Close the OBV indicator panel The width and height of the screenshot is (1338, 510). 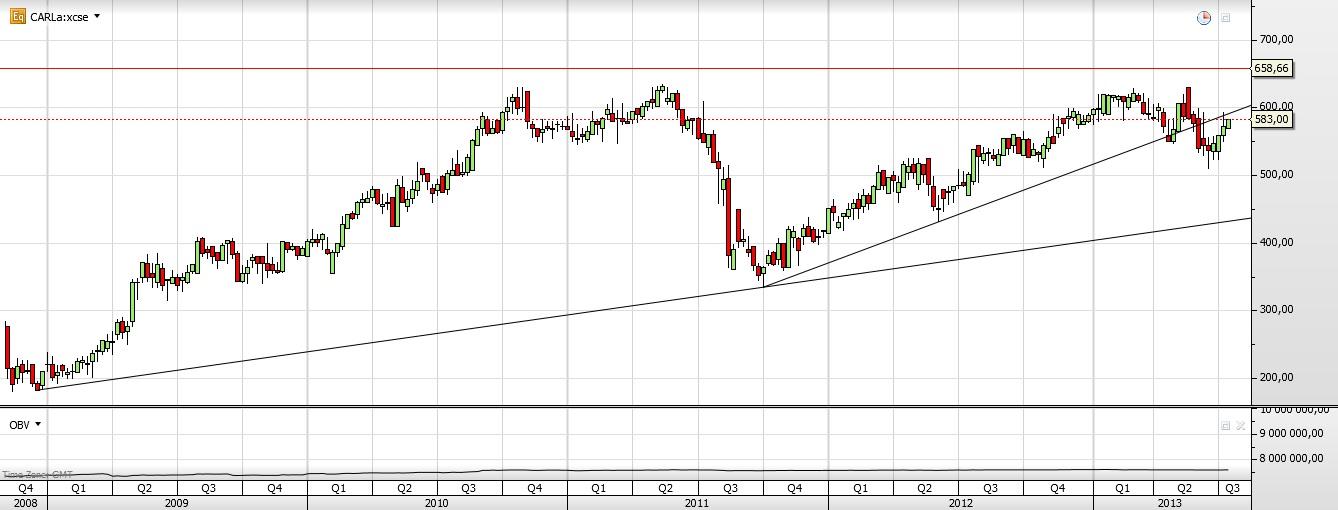[1240, 426]
